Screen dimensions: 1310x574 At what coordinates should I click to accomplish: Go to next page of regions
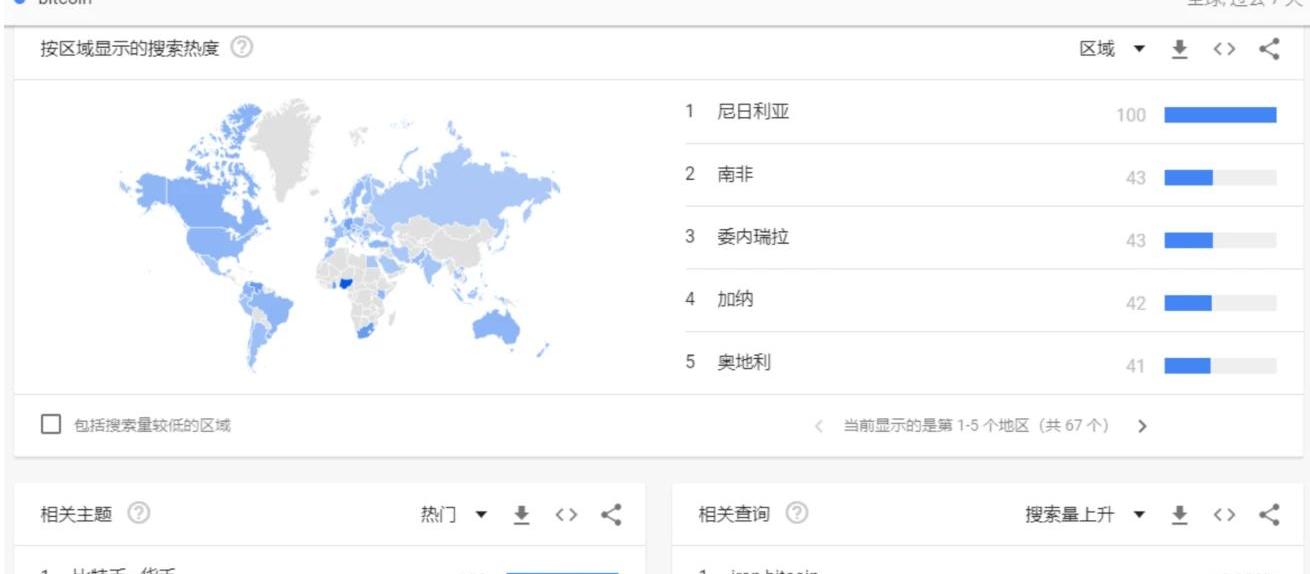pos(1142,426)
